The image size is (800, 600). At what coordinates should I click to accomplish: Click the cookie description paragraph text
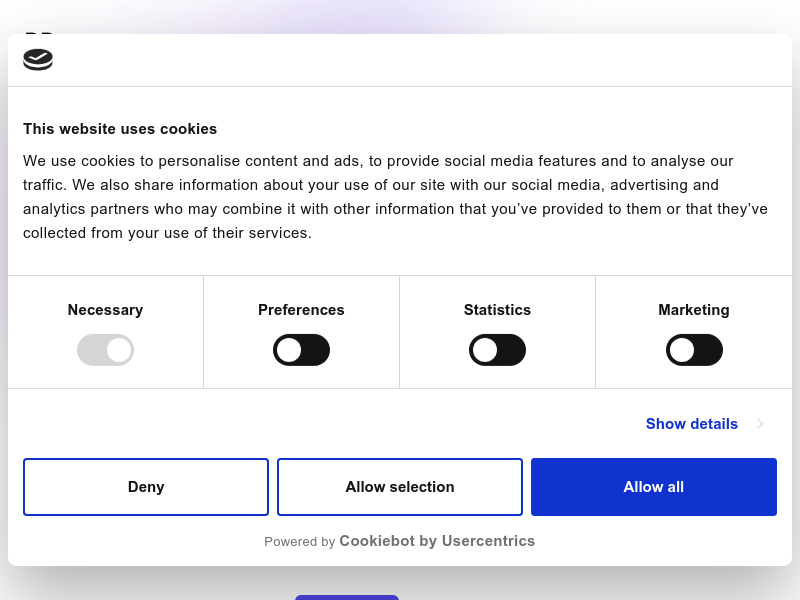(395, 197)
